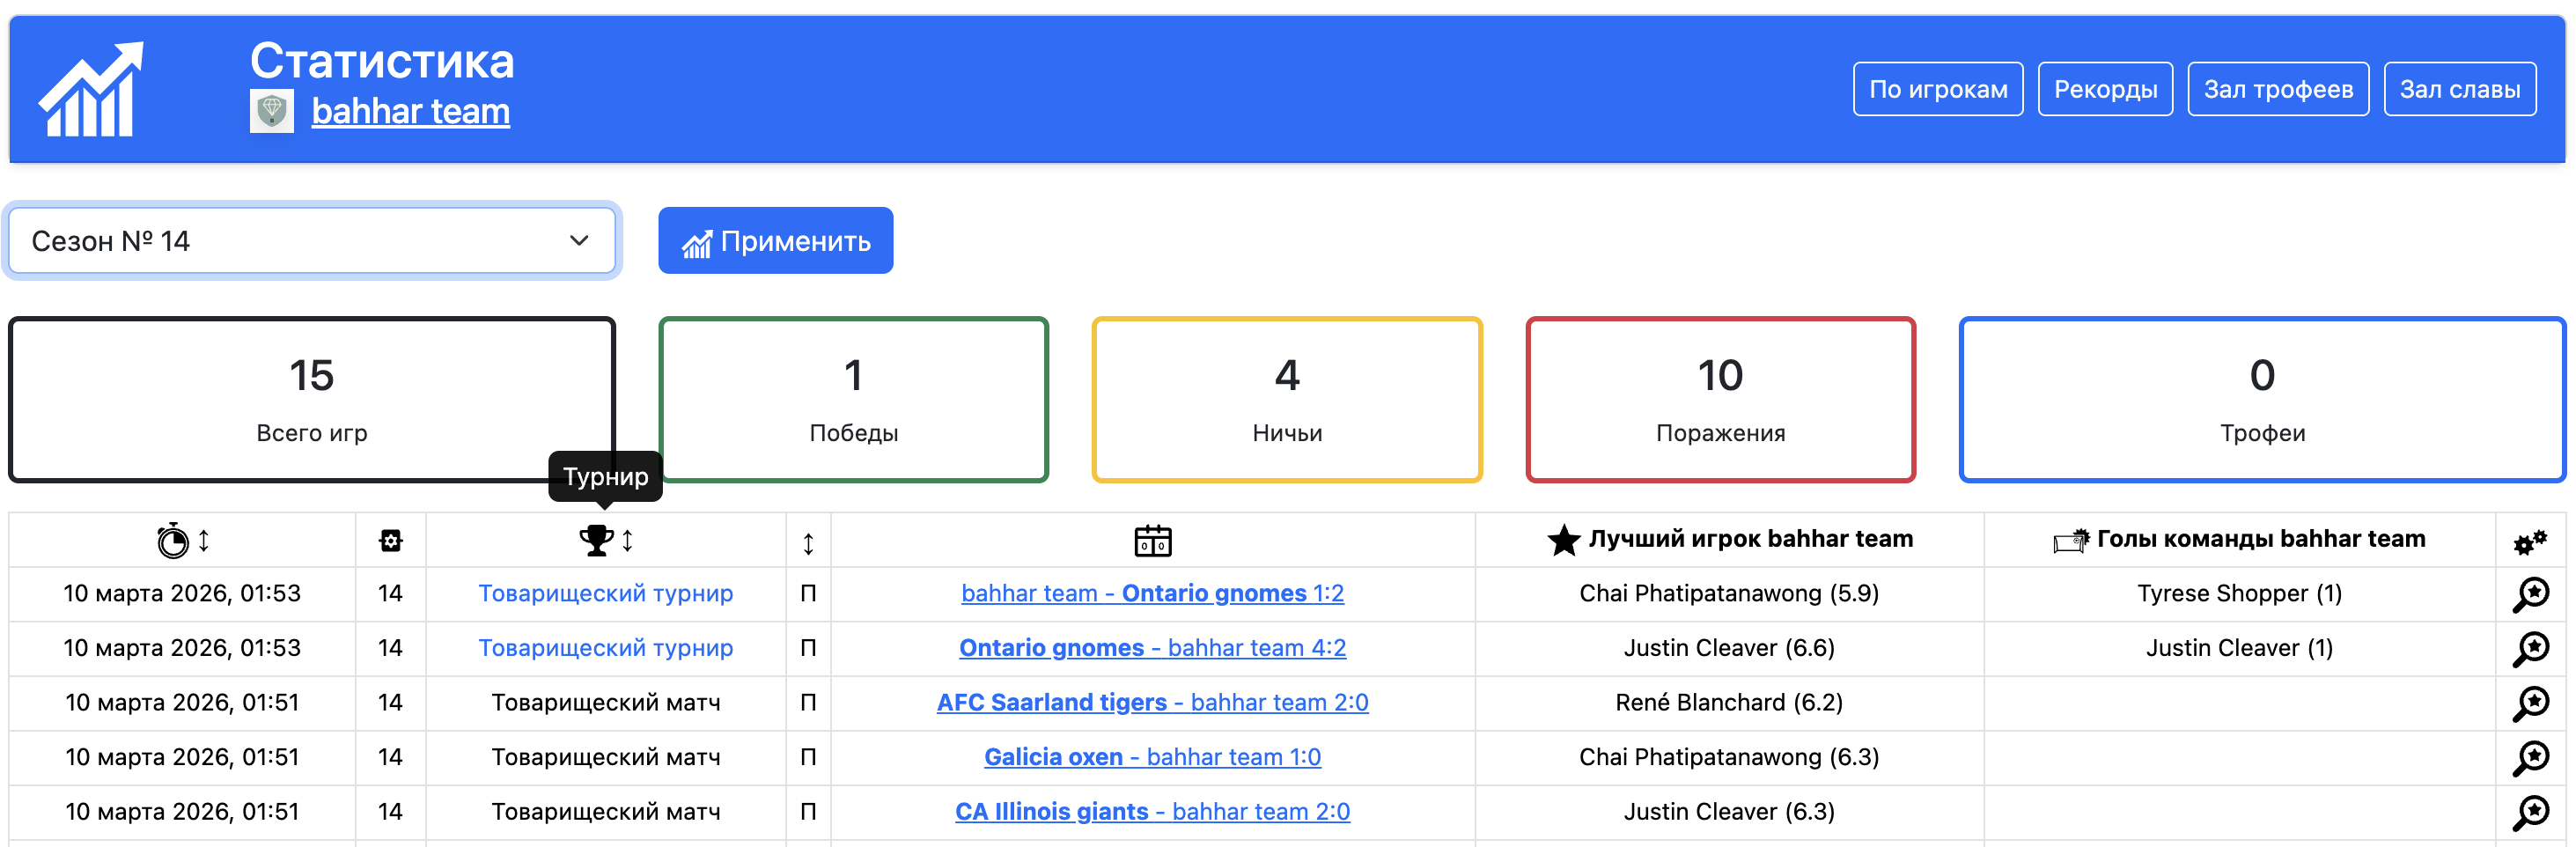Navigate to Зал славы
Image resolution: width=2576 pixels, height=847 pixels.
point(2459,89)
